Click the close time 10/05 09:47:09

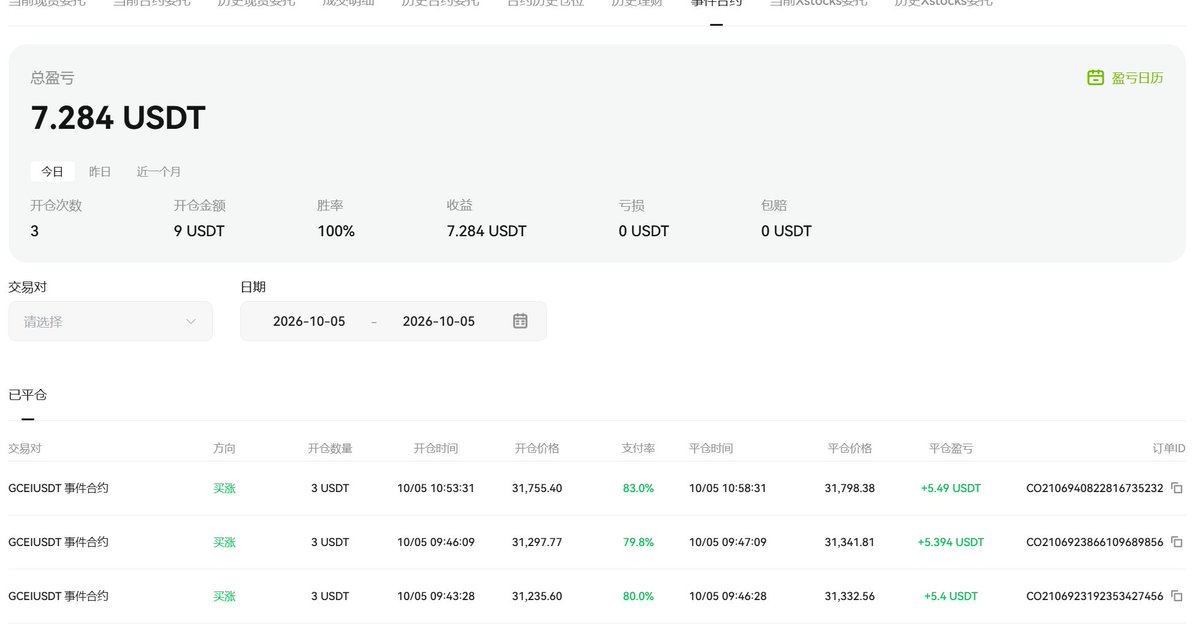click(x=728, y=543)
